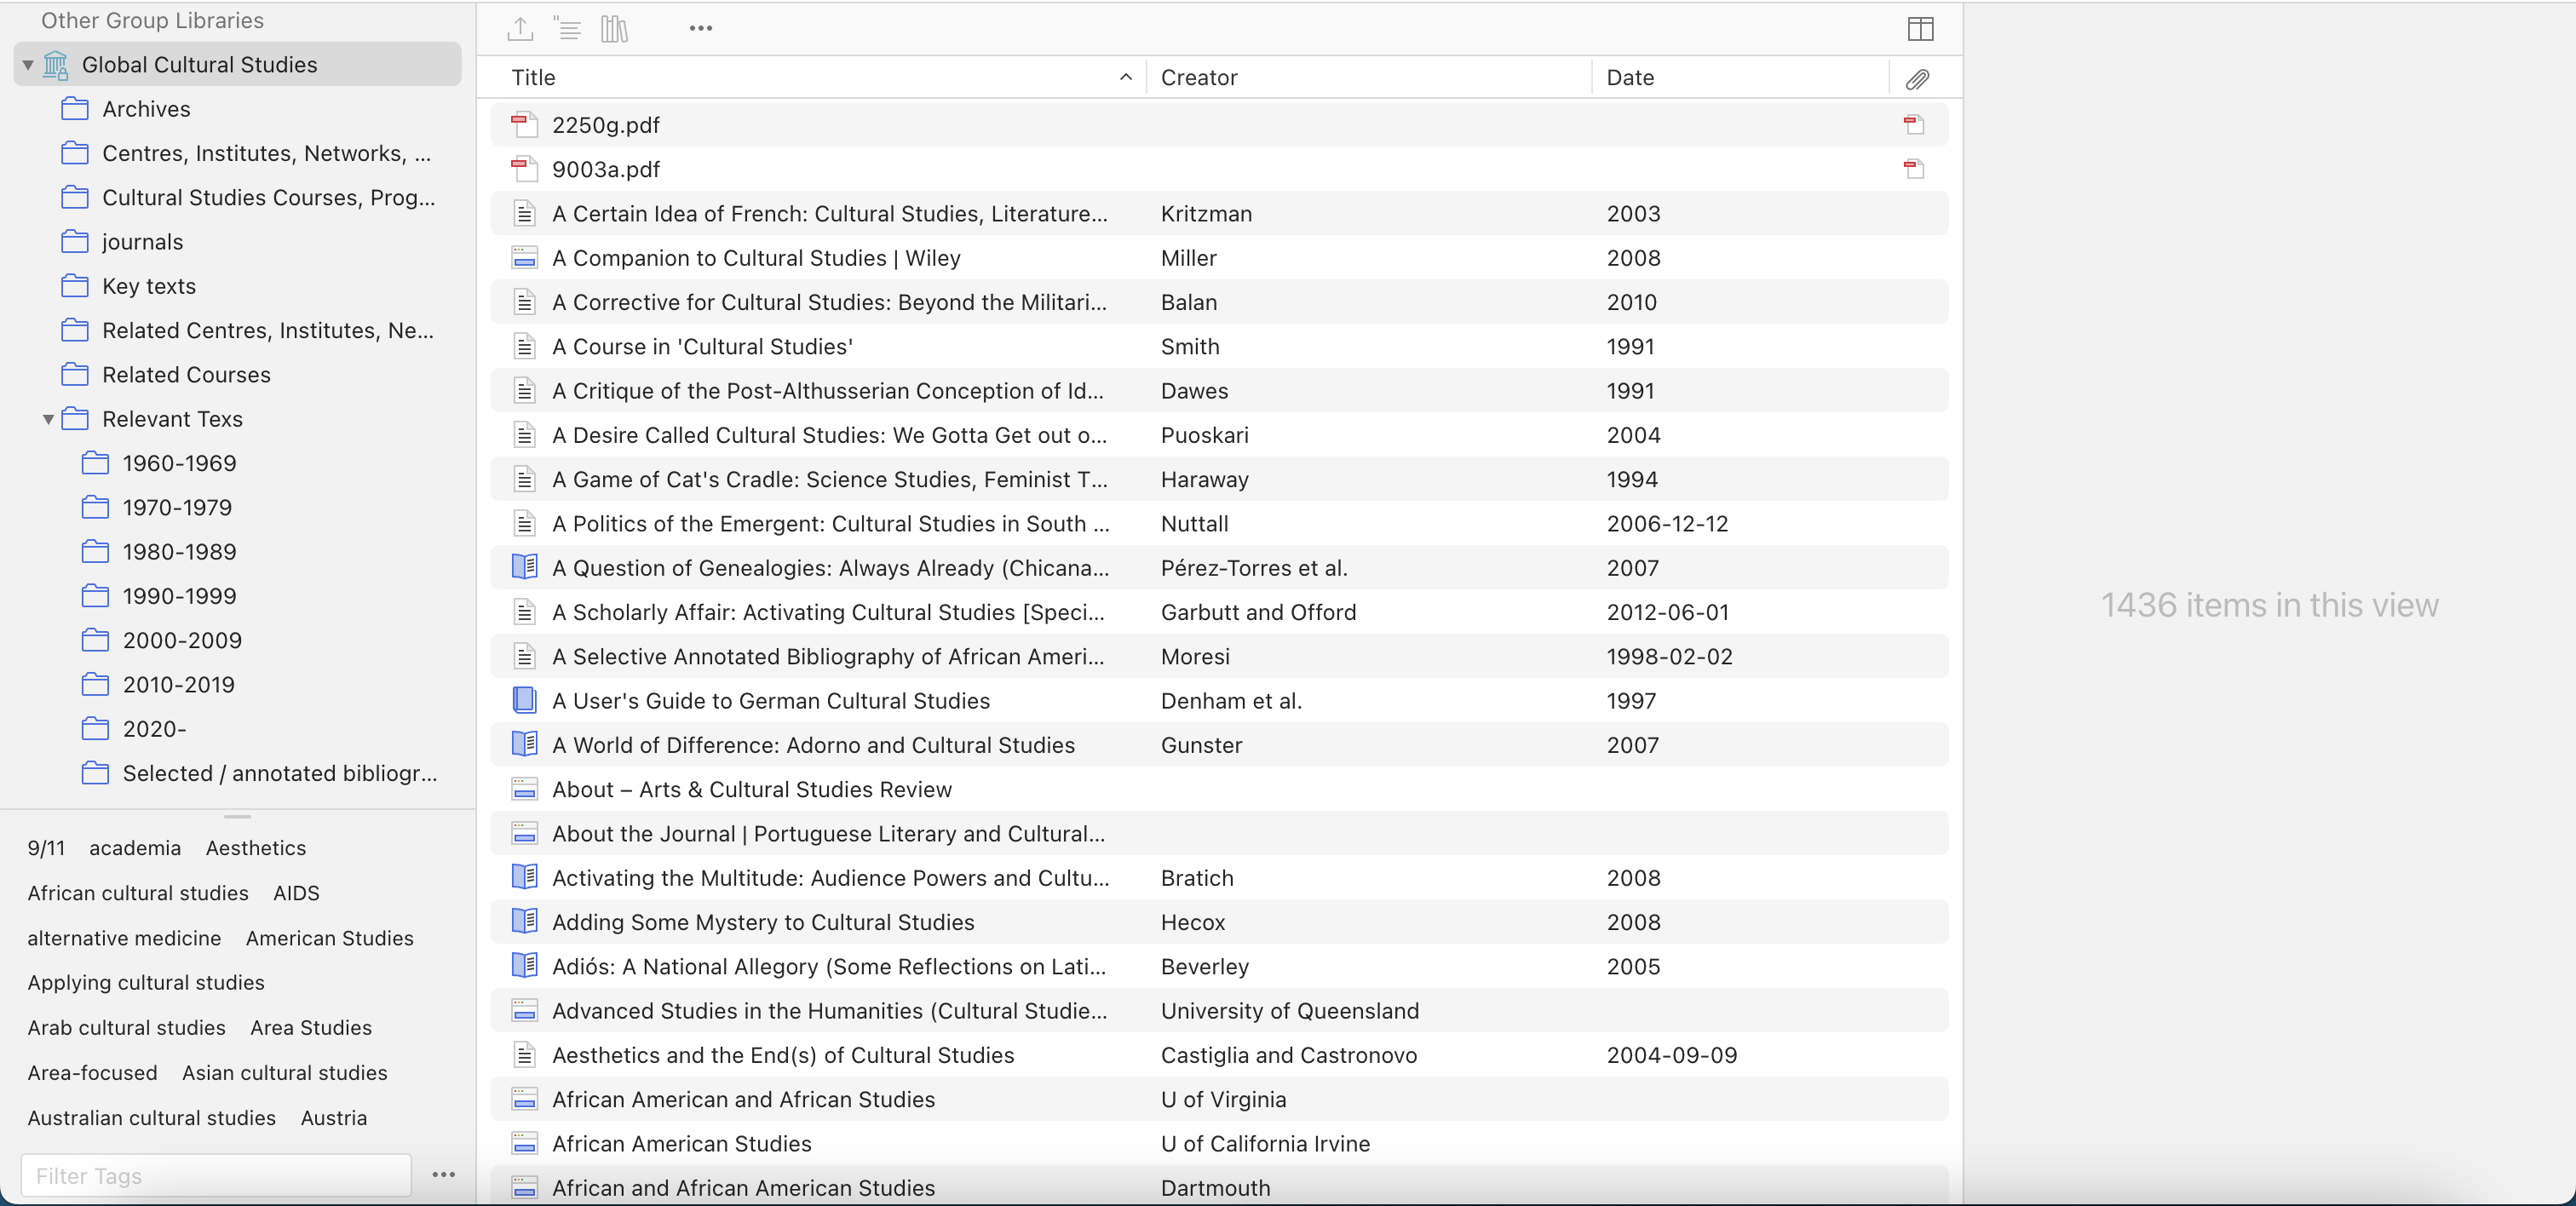Toggle Title column sort order arrow
The width and height of the screenshot is (2576, 1206).
(x=1125, y=78)
